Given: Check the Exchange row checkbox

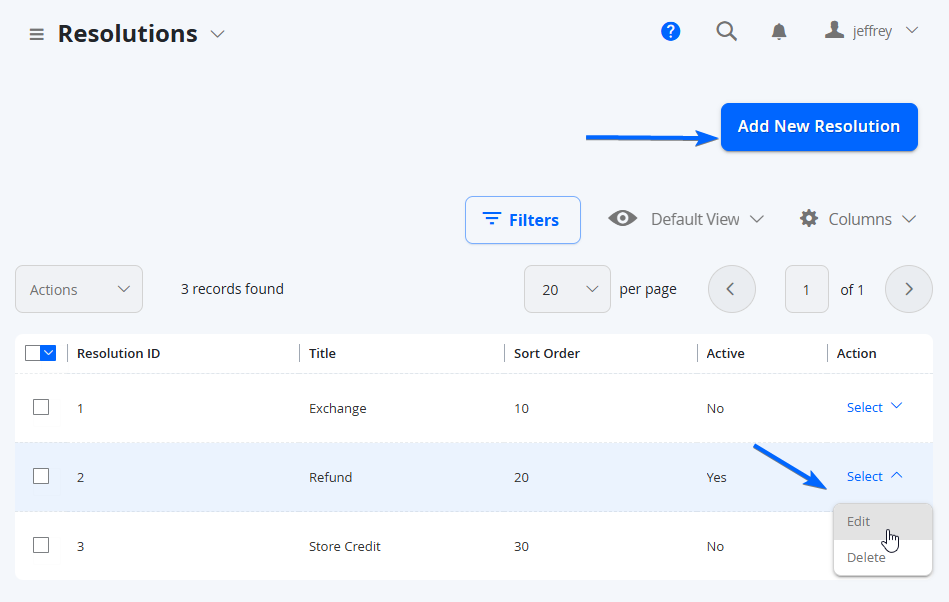Looking at the screenshot, I should click(x=41, y=407).
